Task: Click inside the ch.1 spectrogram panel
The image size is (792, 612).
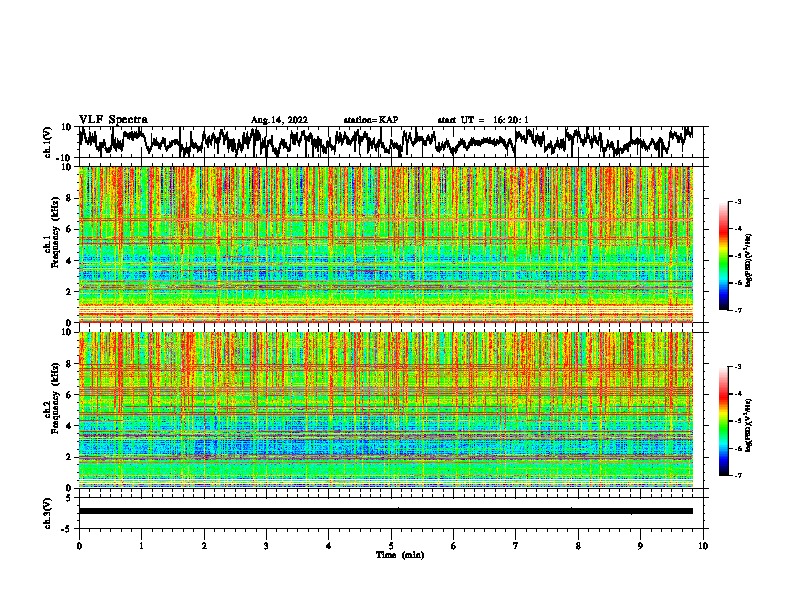Action: click(x=386, y=244)
